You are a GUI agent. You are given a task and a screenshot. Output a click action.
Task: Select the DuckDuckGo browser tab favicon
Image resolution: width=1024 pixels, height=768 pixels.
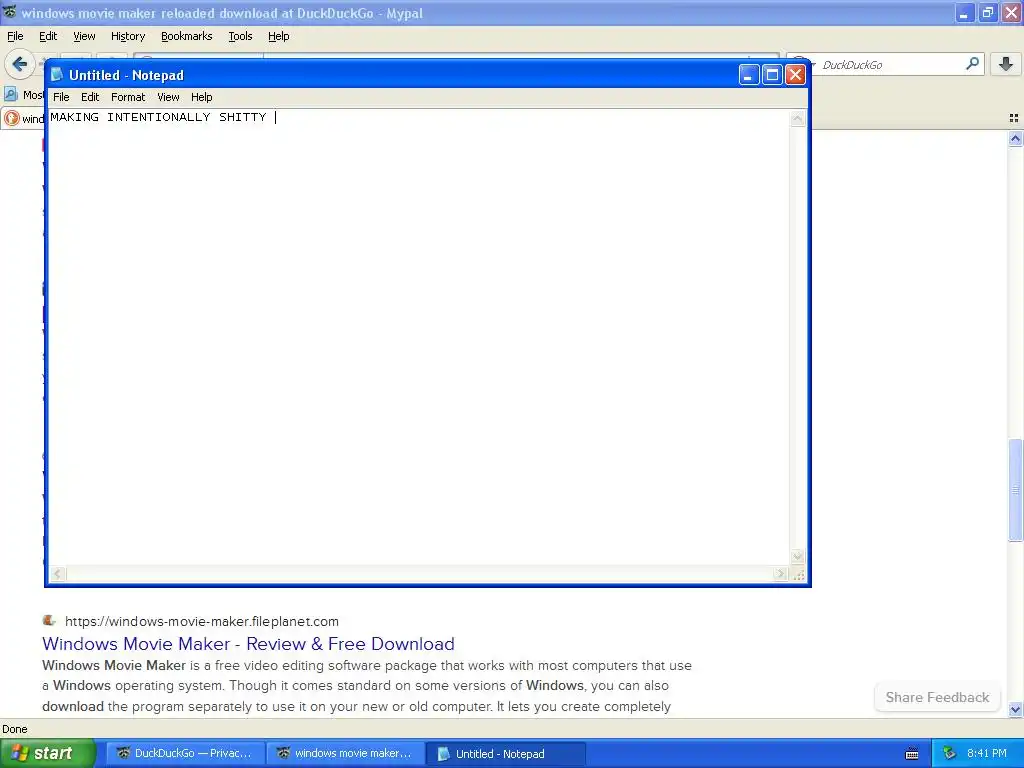pyautogui.click(x=12, y=118)
